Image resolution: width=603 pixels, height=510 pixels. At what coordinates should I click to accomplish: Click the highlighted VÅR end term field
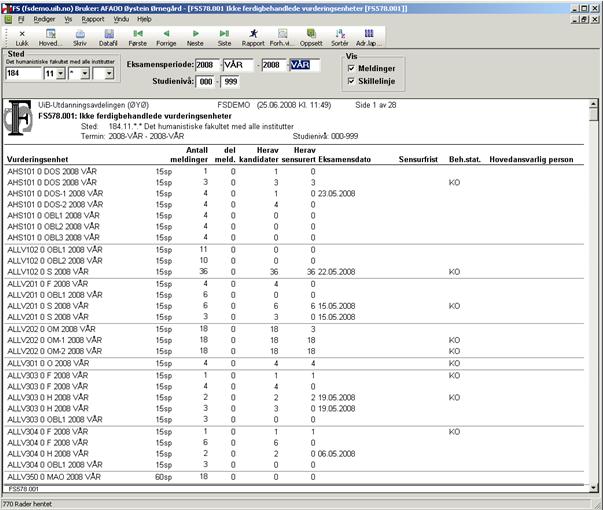point(304,65)
